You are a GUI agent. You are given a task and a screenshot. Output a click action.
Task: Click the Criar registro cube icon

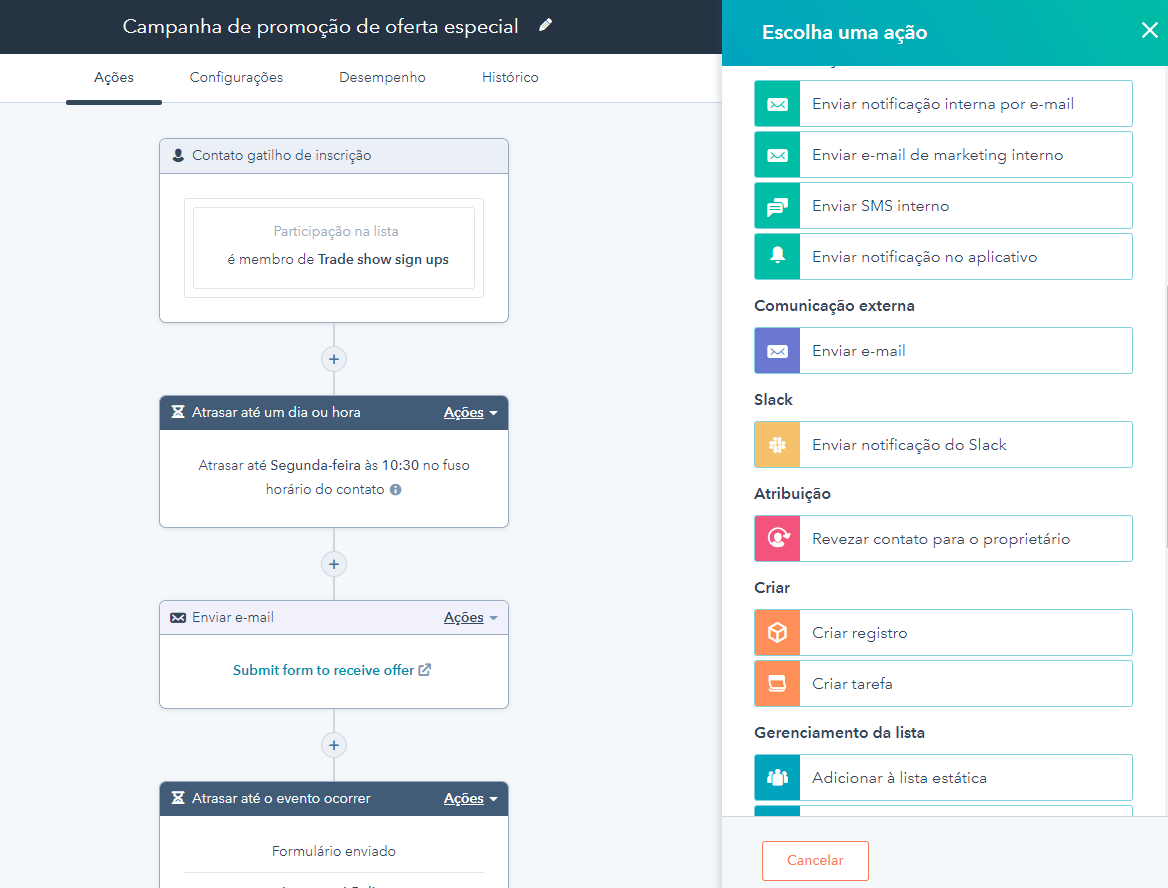coord(777,633)
